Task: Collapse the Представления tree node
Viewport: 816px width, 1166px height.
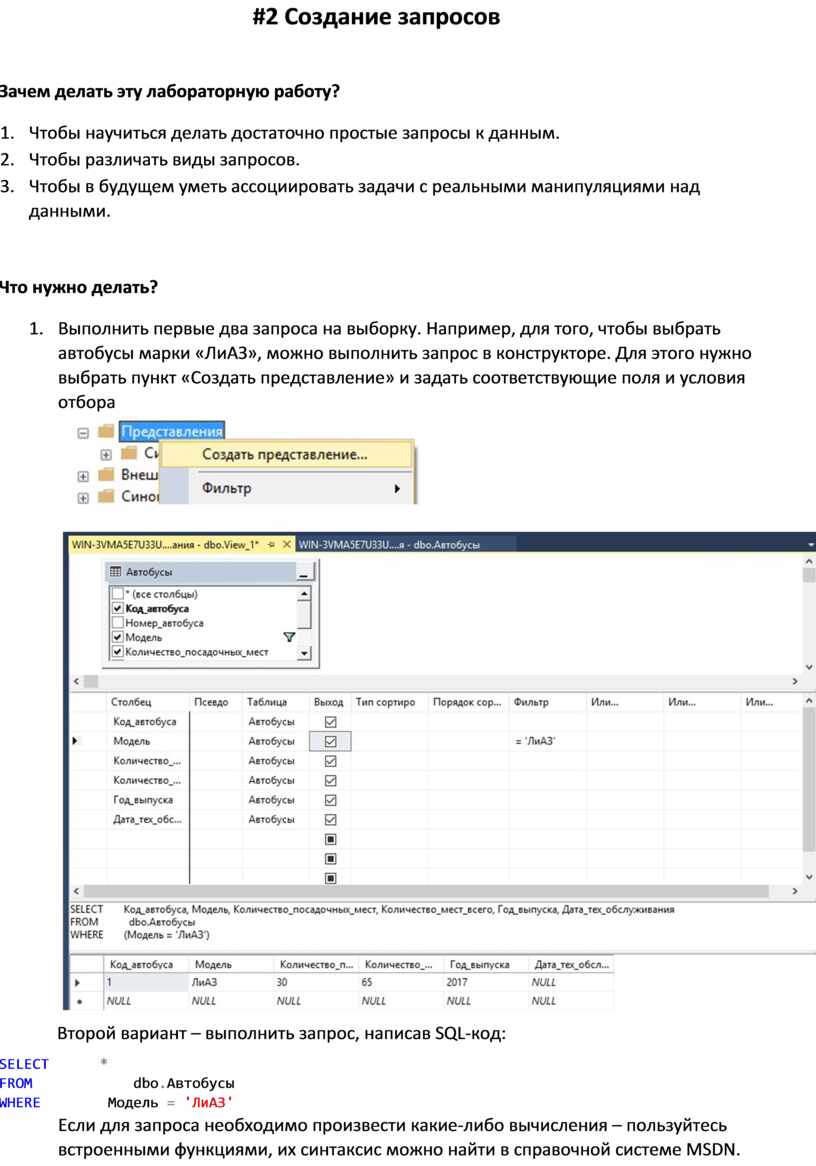Action: pyautogui.click(x=83, y=433)
